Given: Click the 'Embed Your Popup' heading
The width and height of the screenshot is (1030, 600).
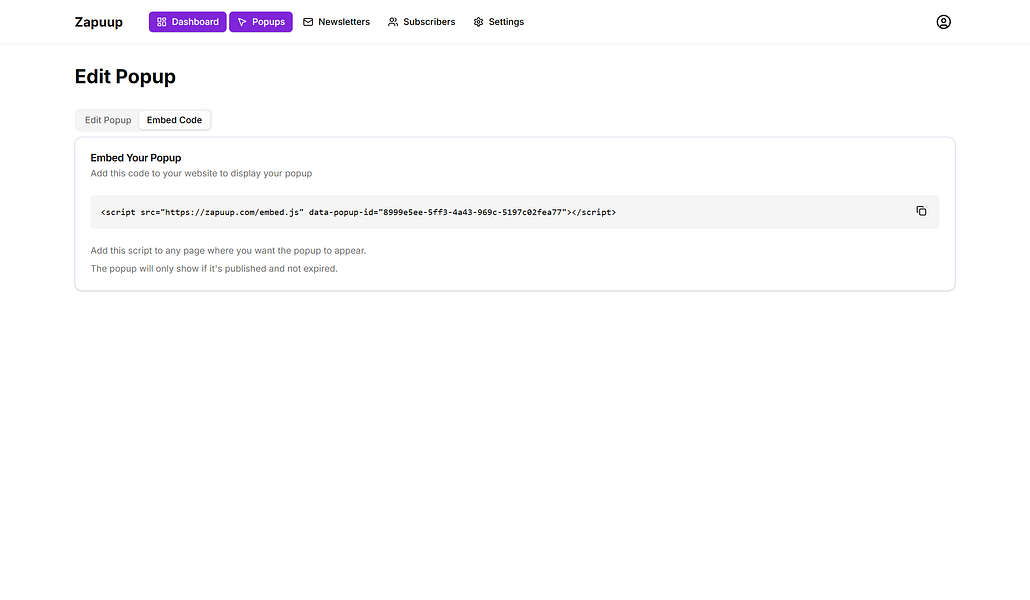Looking at the screenshot, I should tap(136, 158).
